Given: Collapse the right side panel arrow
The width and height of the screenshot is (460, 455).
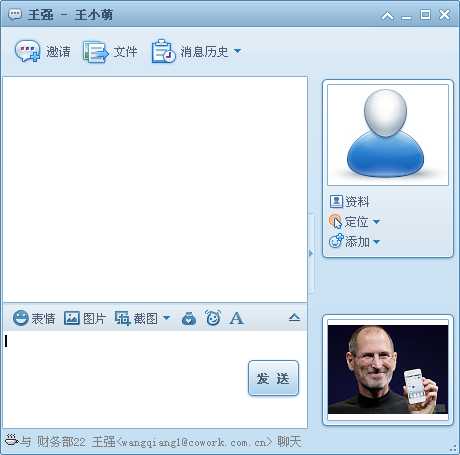Looking at the screenshot, I should [x=311, y=253].
